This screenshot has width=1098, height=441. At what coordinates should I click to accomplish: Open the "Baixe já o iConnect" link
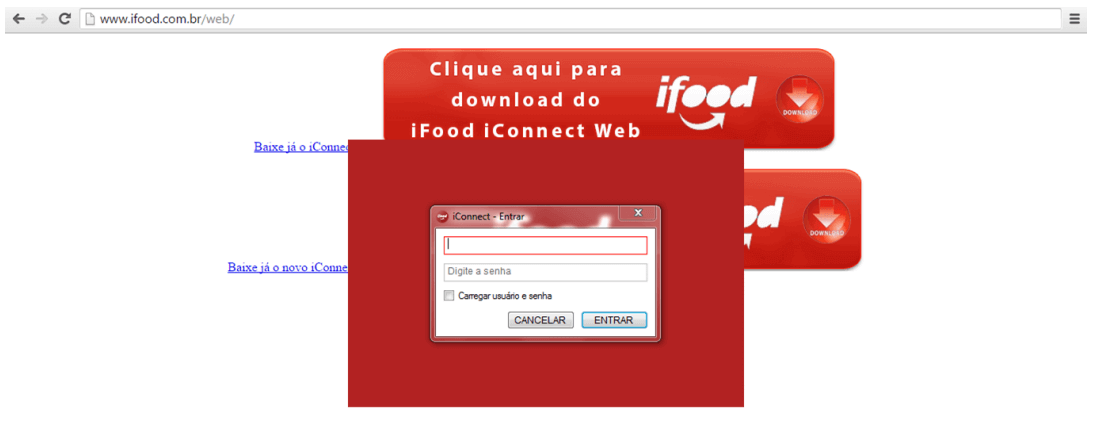pyautogui.click(x=301, y=147)
